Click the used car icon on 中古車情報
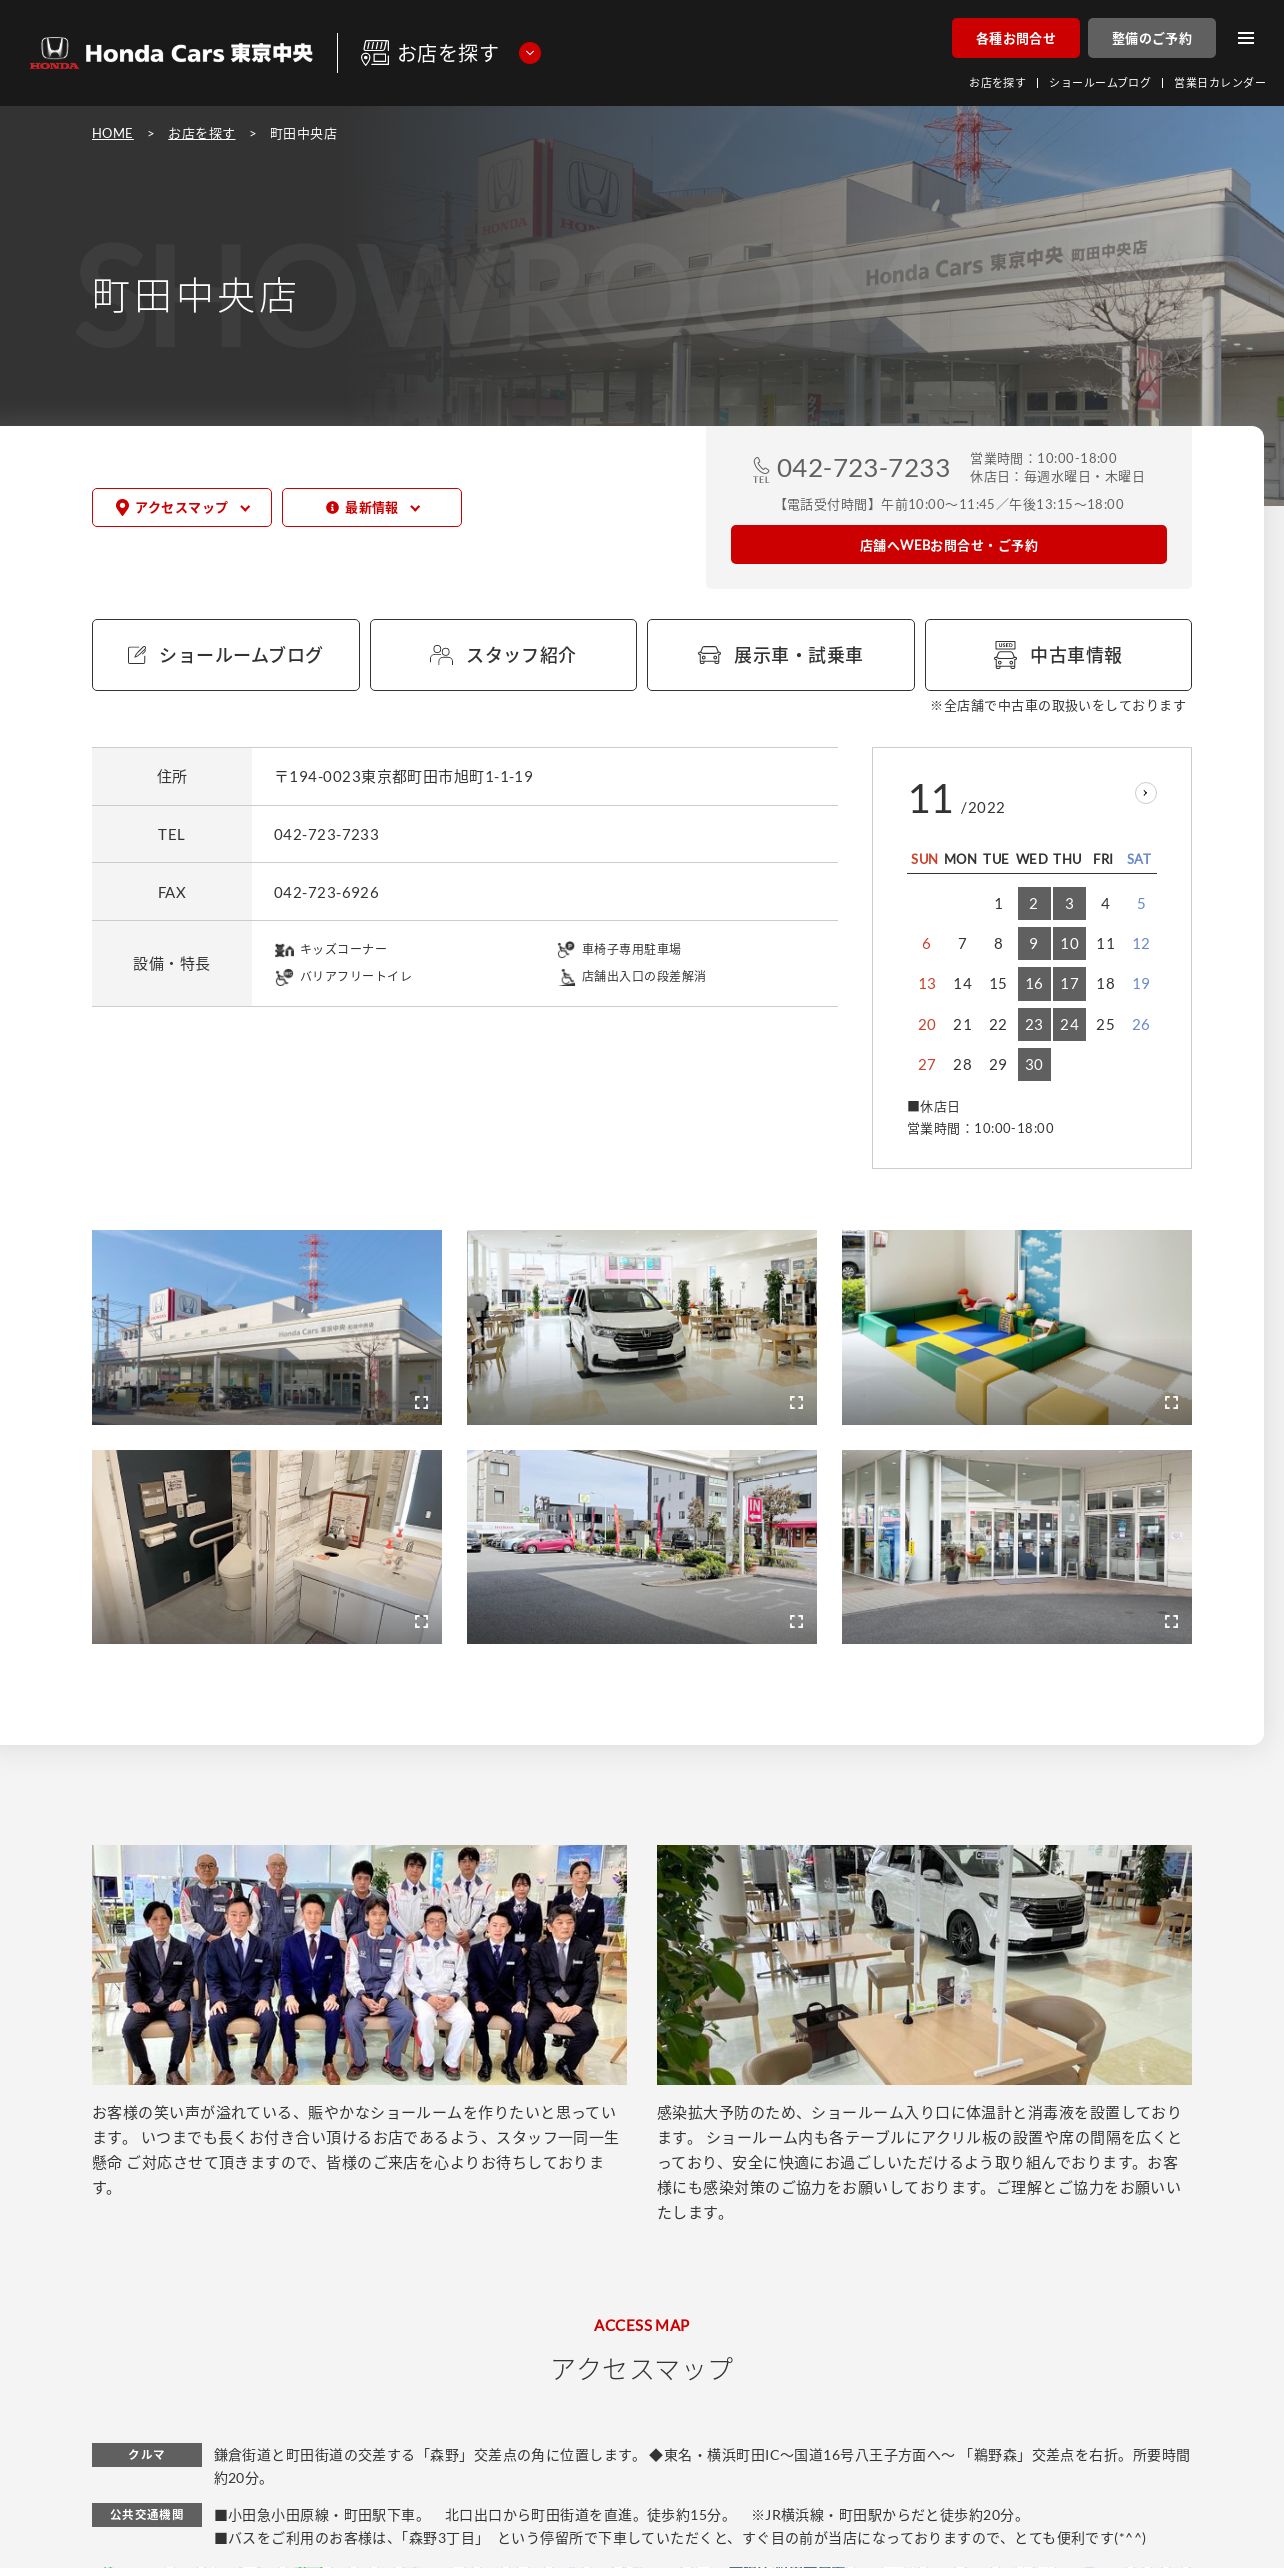 pos(1005,654)
